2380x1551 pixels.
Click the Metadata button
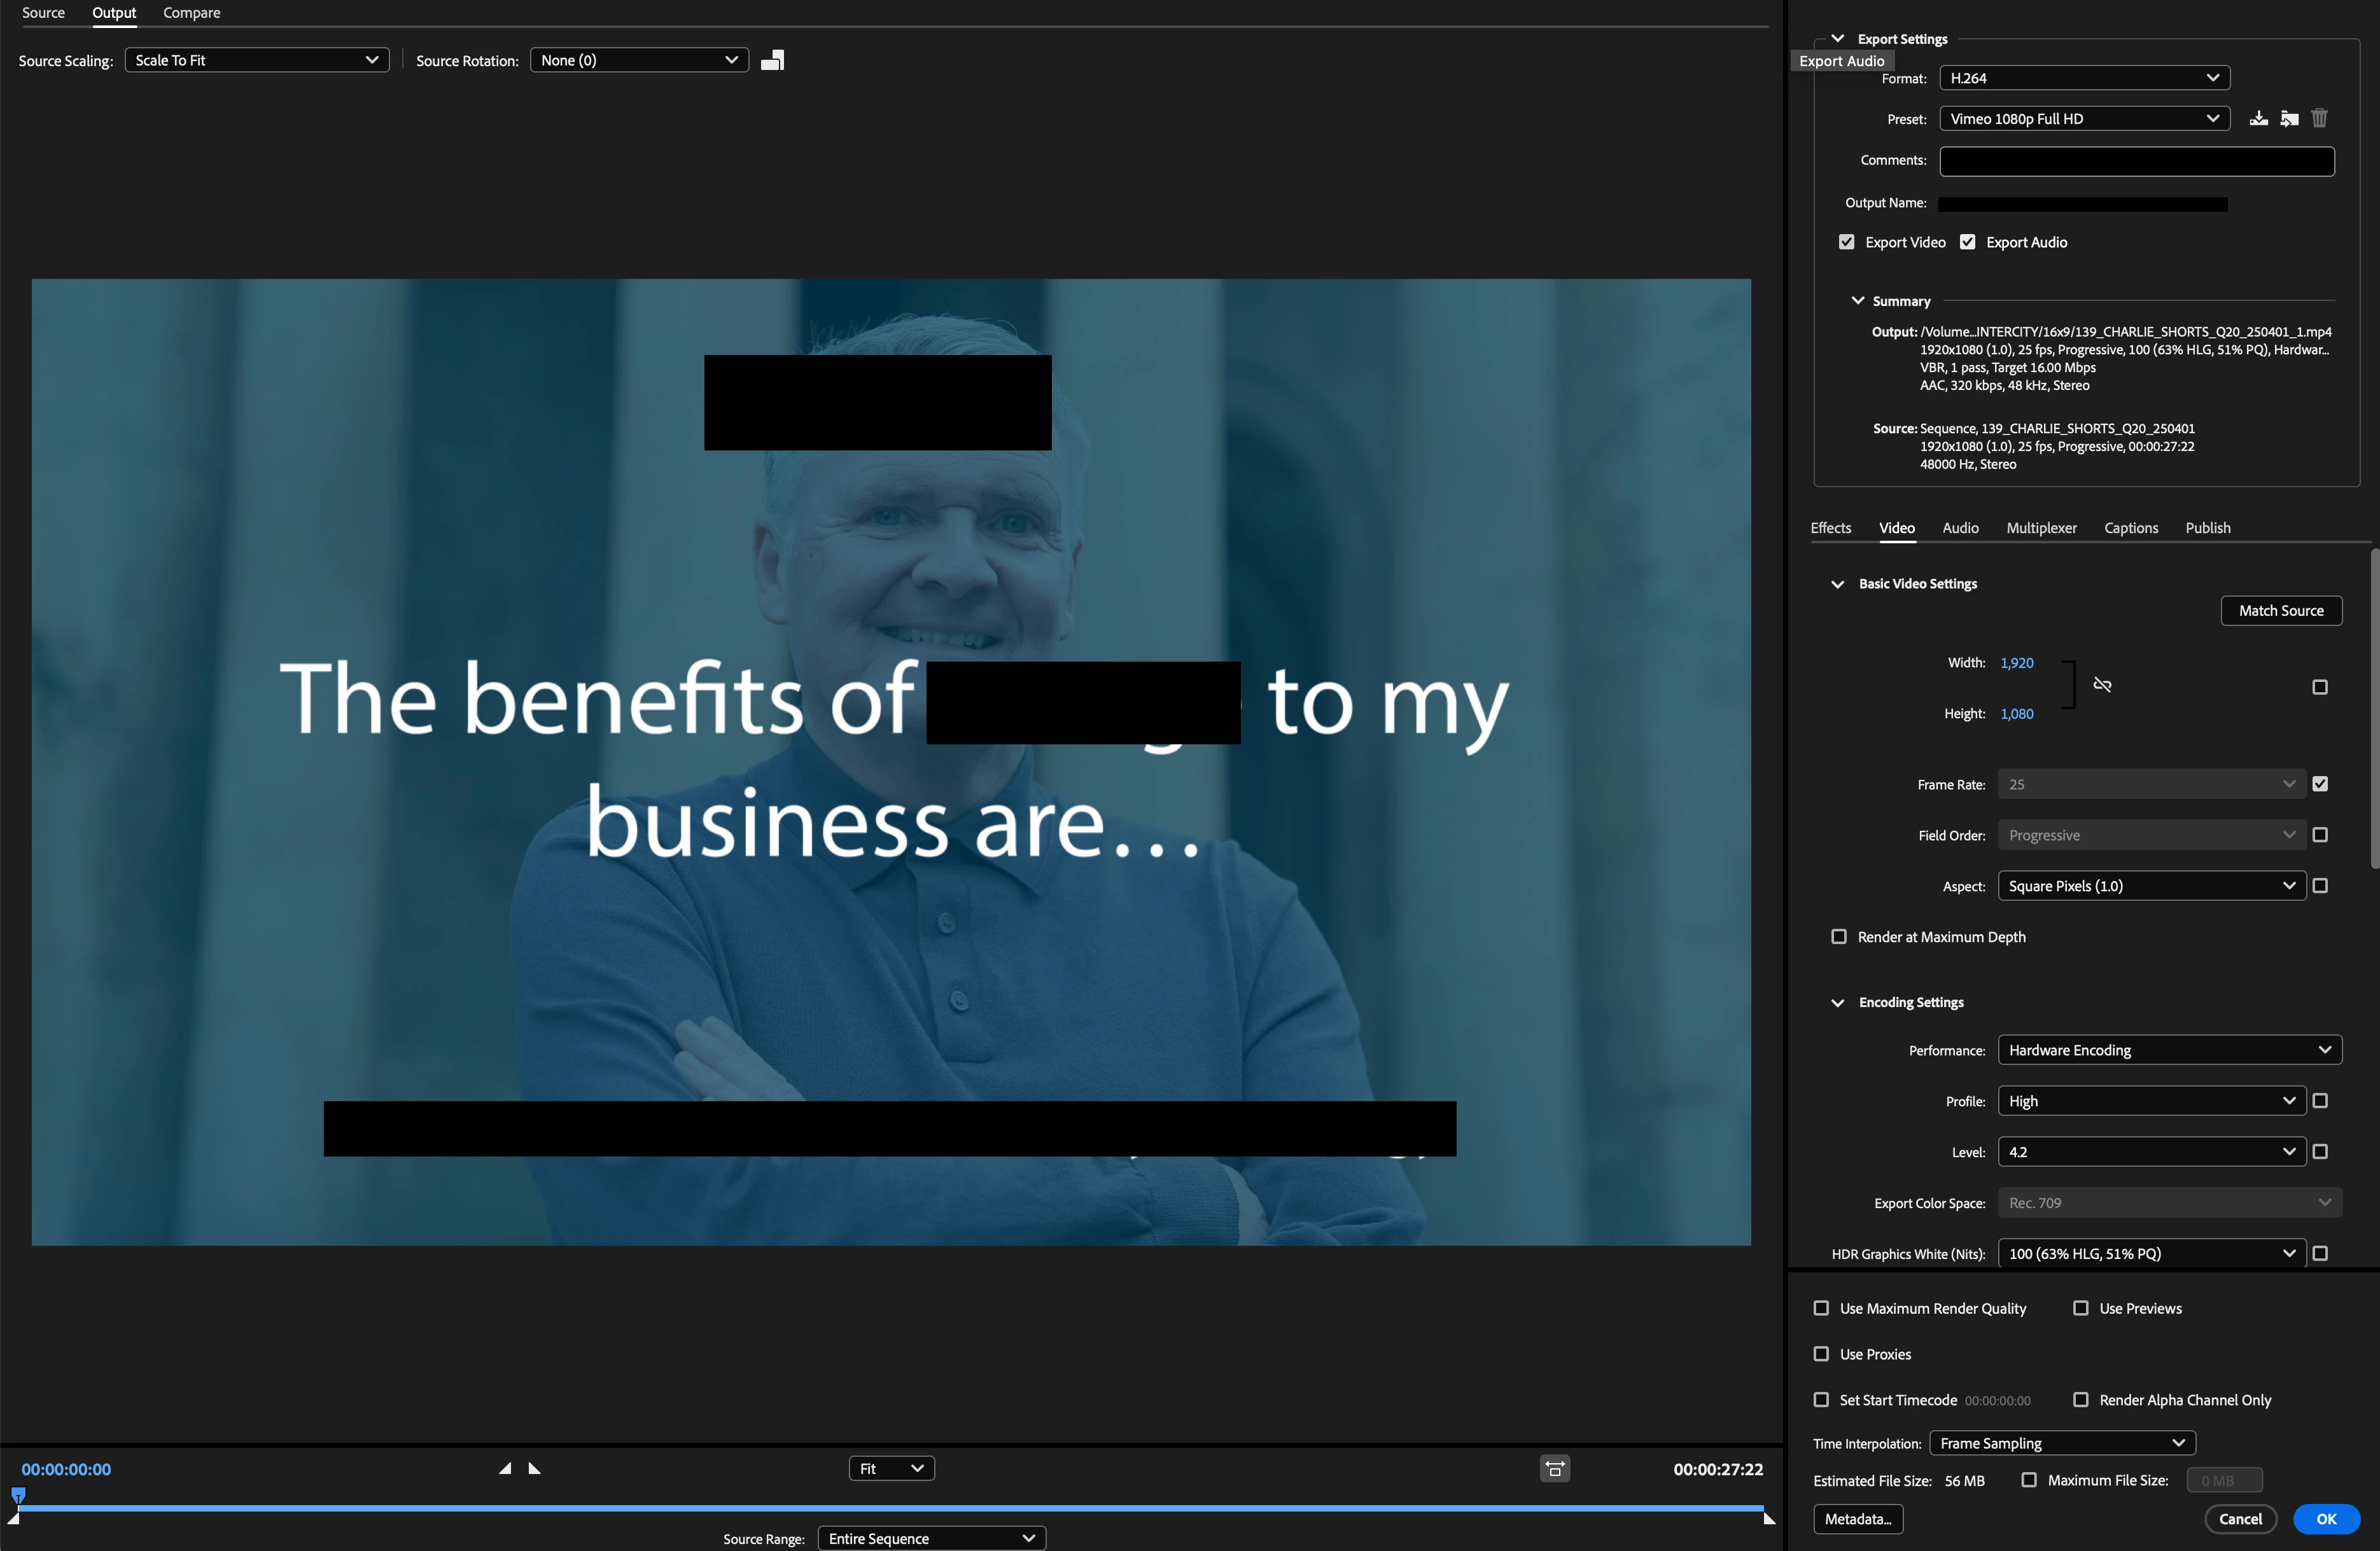click(x=1857, y=1519)
